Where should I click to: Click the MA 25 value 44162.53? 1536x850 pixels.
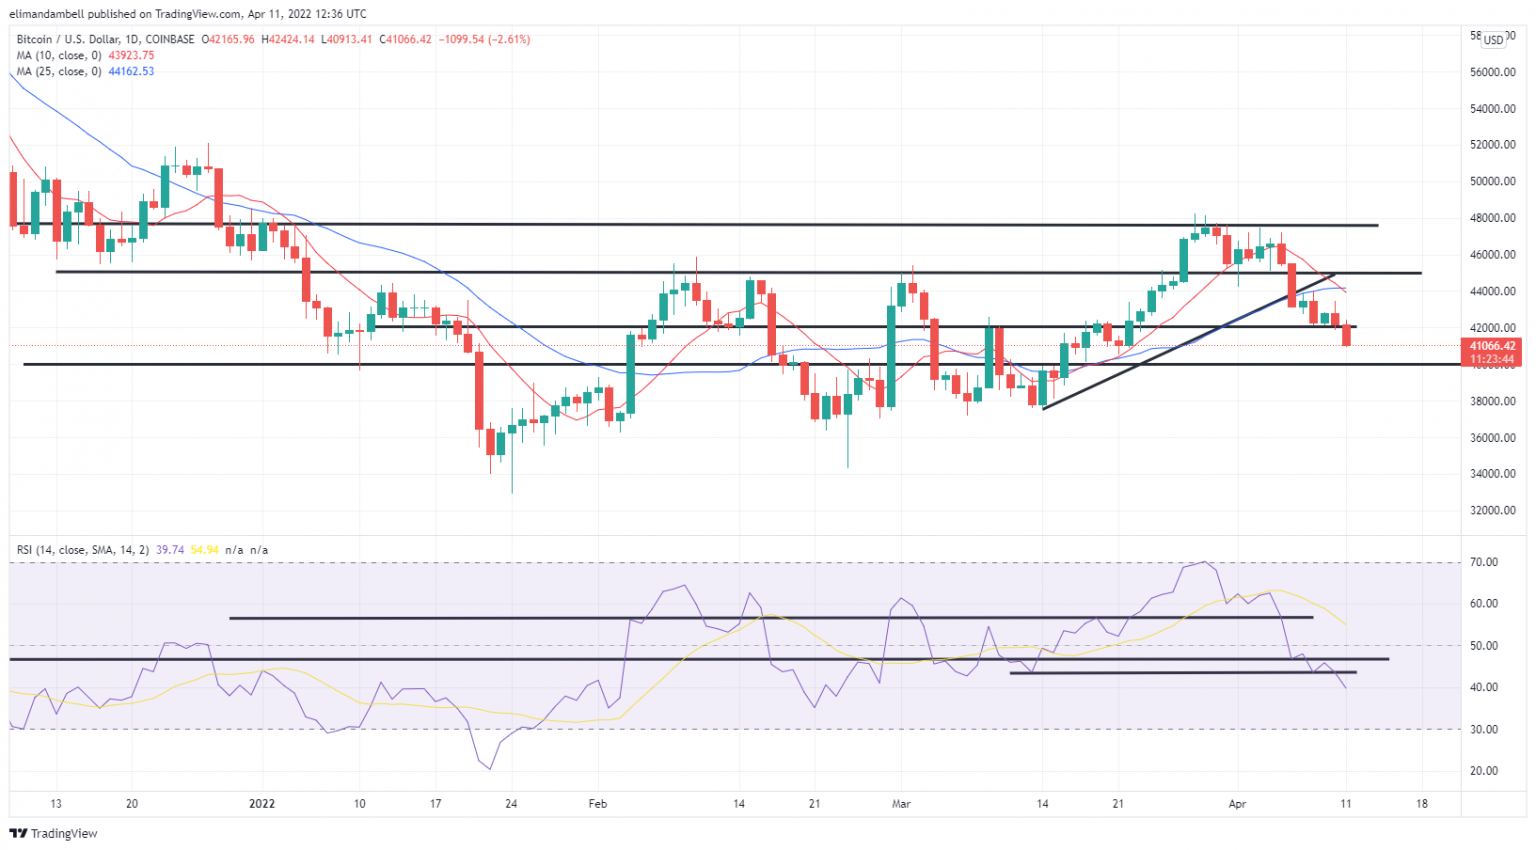click(x=131, y=71)
